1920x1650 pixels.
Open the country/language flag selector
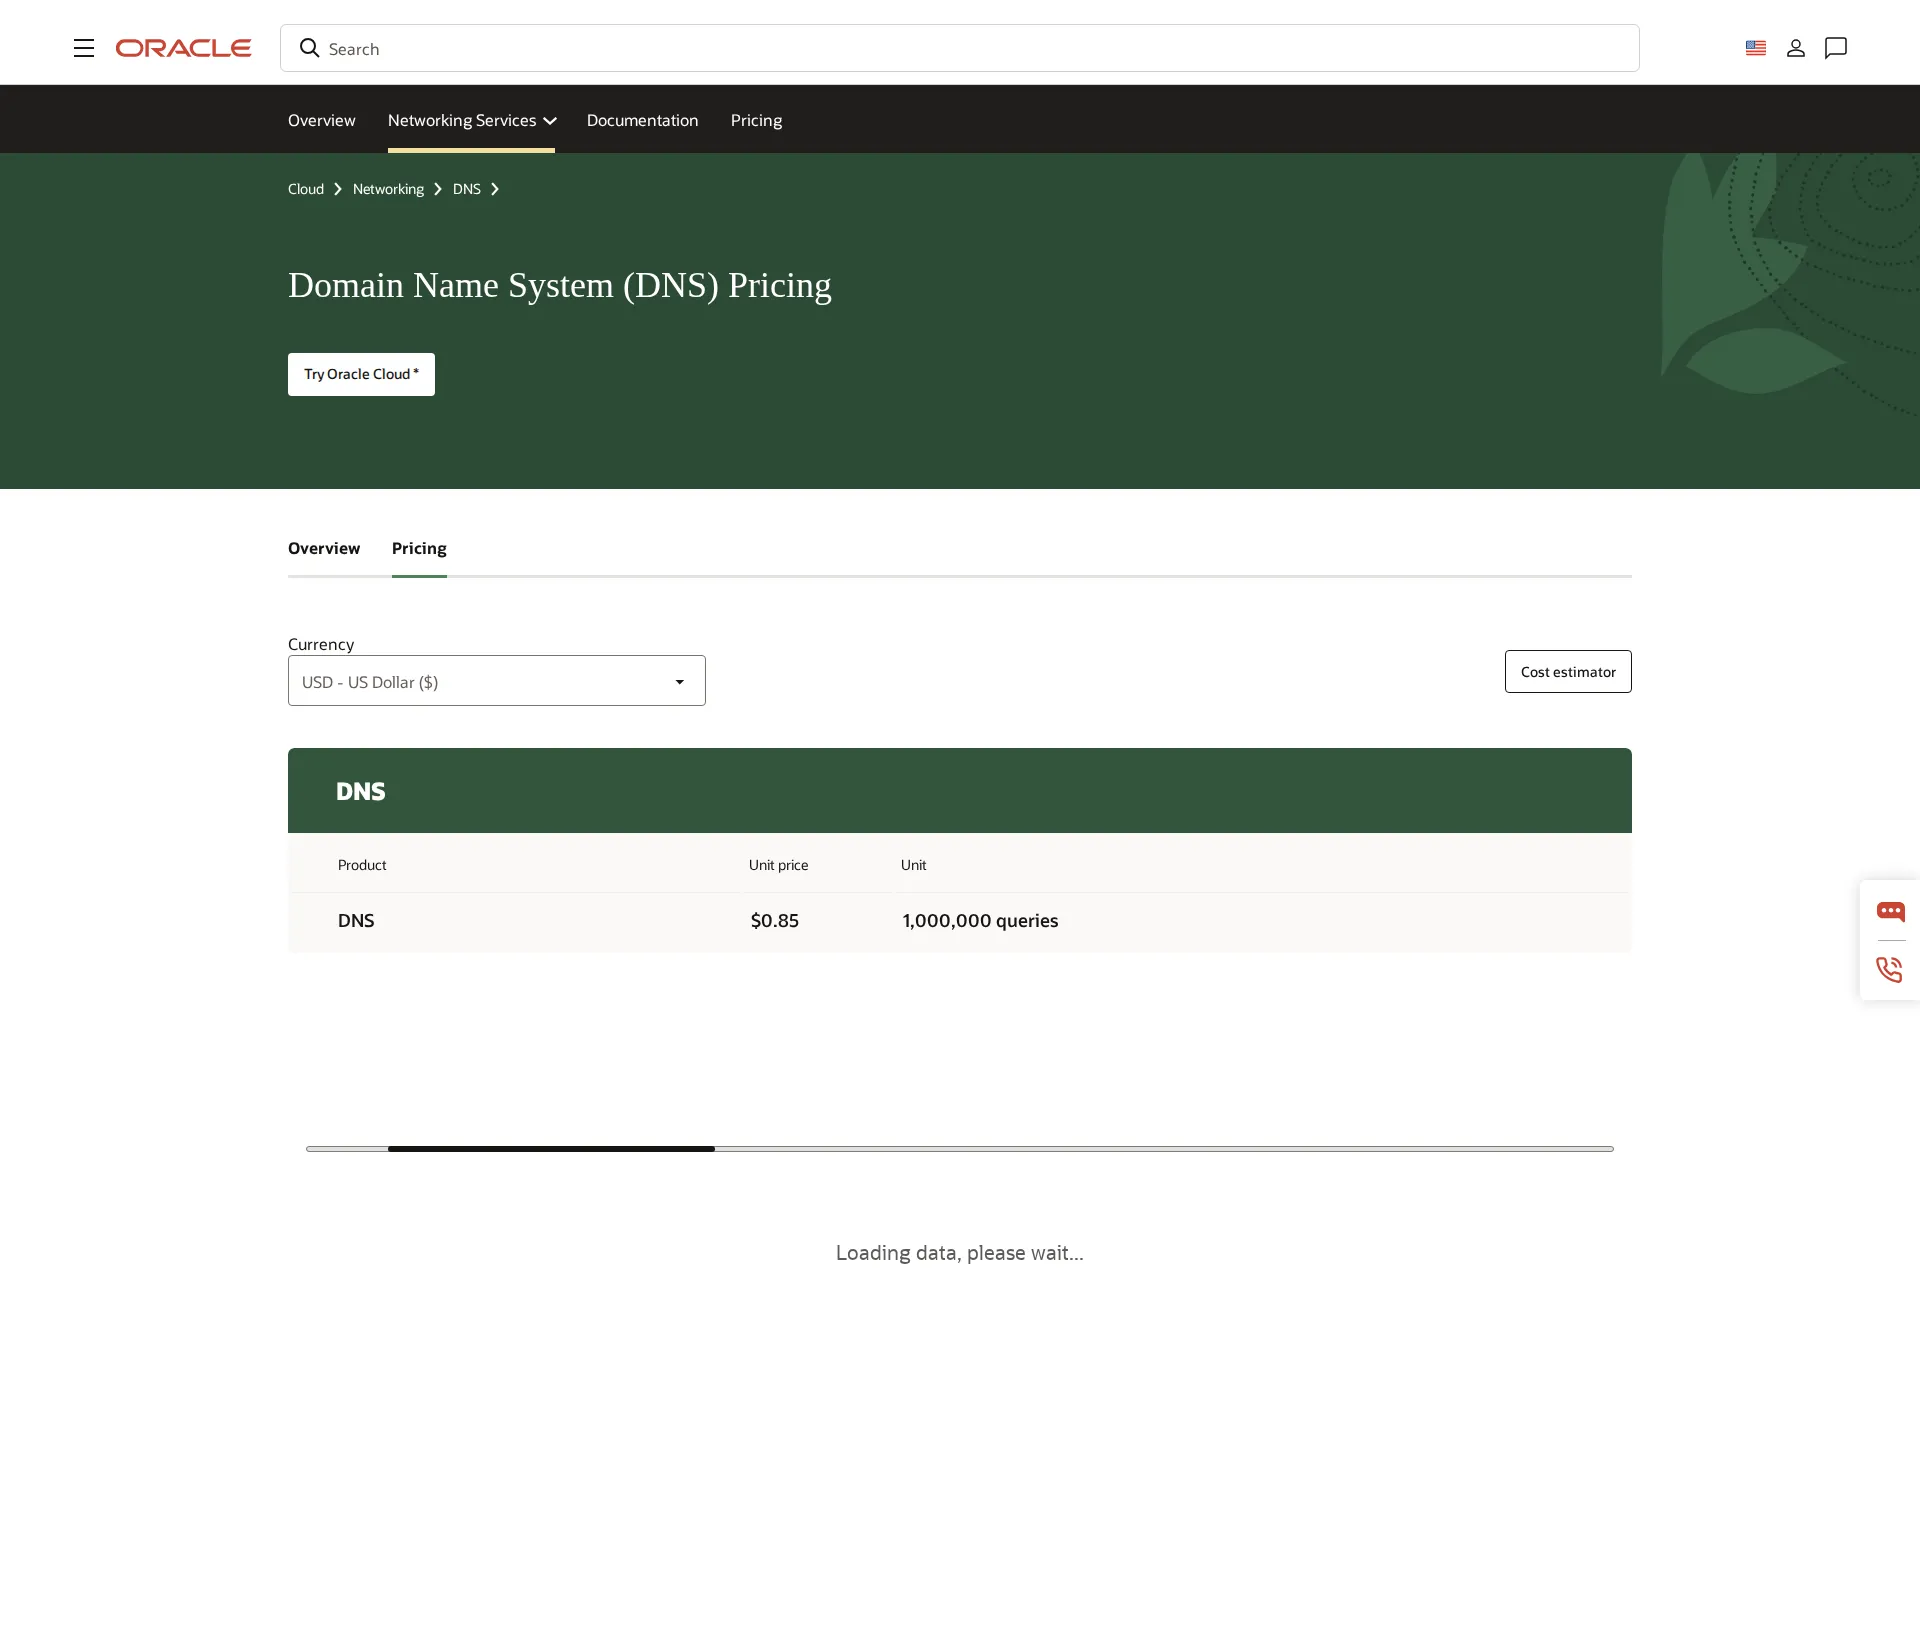click(x=1756, y=47)
